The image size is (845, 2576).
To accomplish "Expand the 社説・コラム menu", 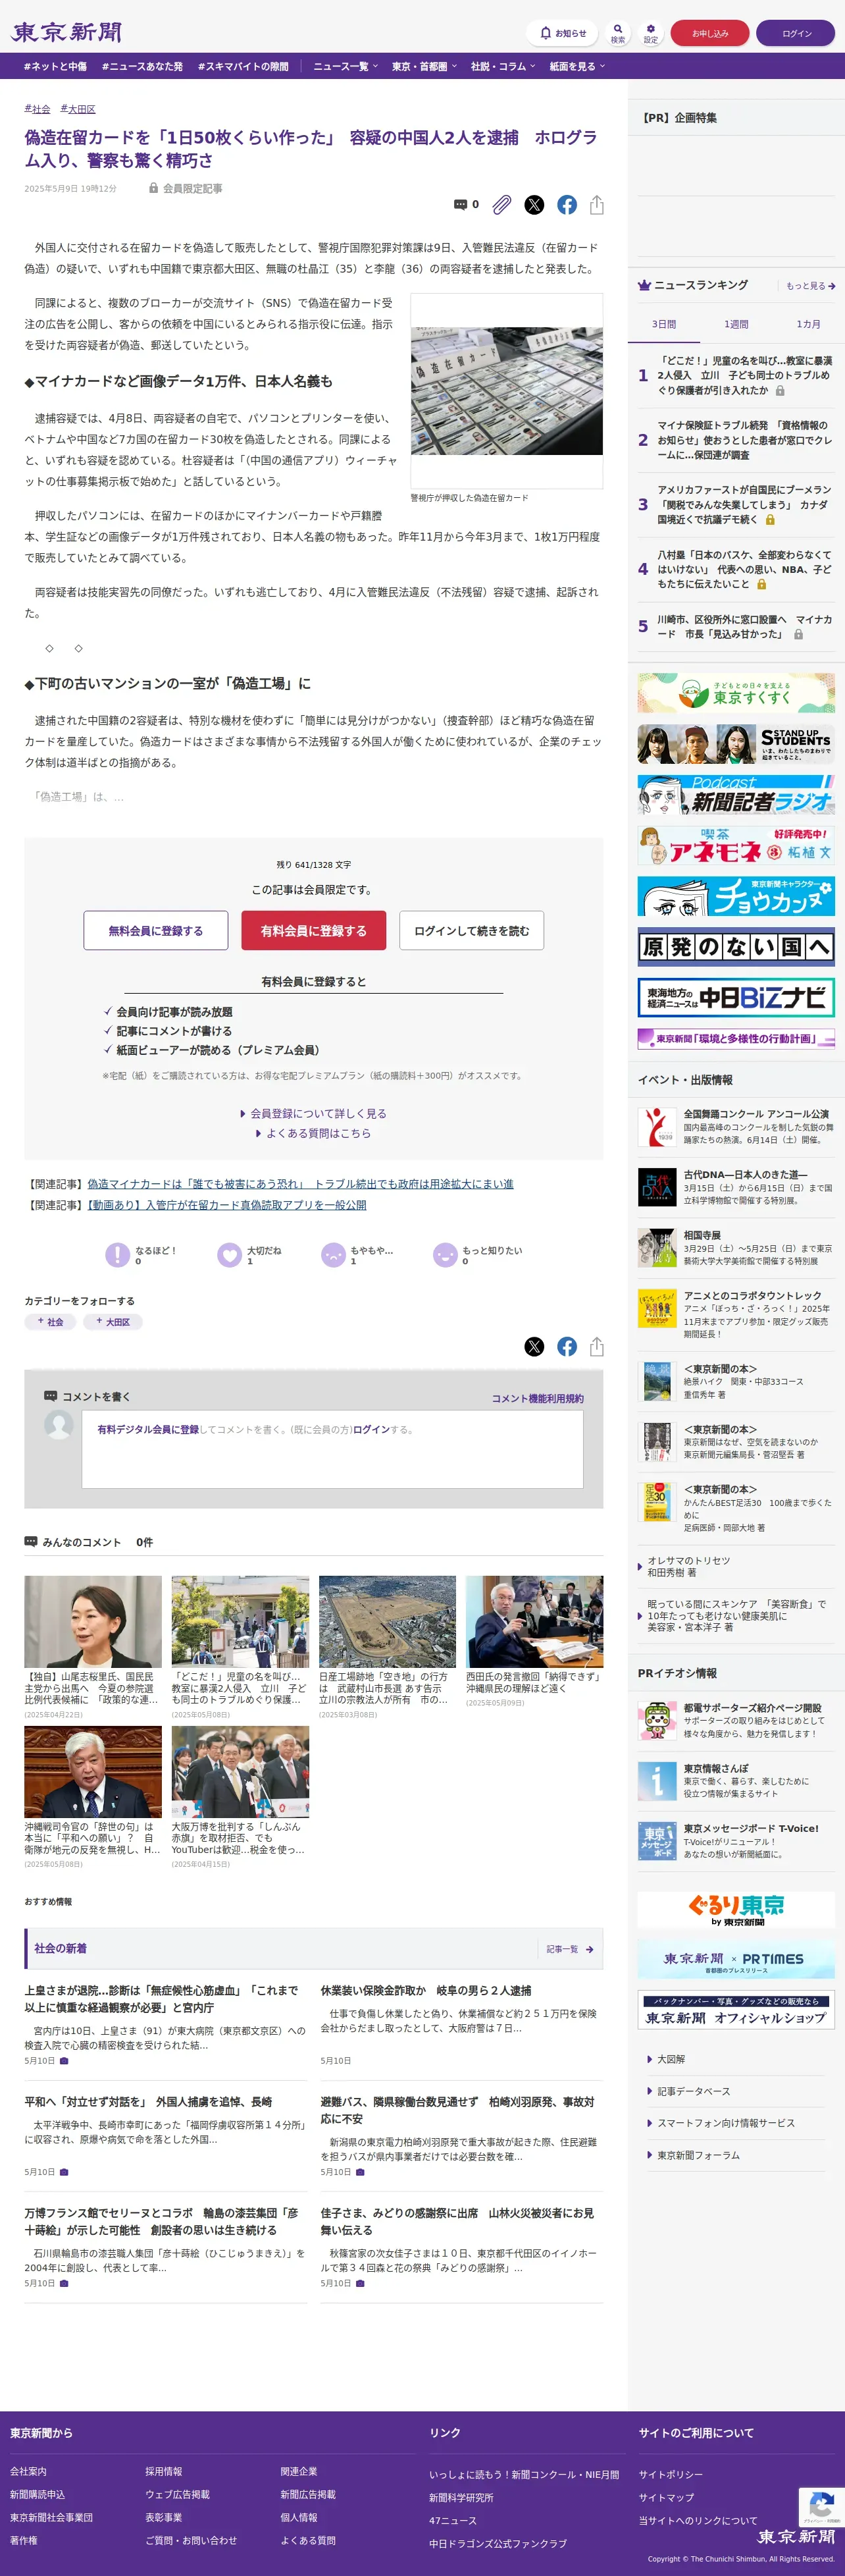I will 503,66.
